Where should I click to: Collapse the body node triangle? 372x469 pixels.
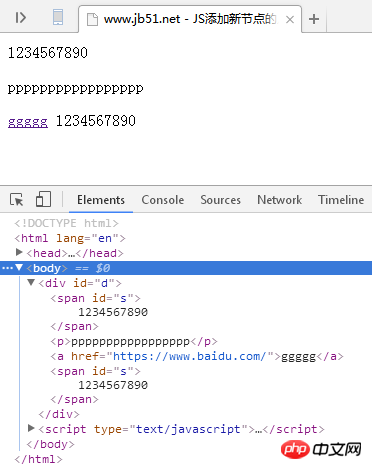pos(19,267)
